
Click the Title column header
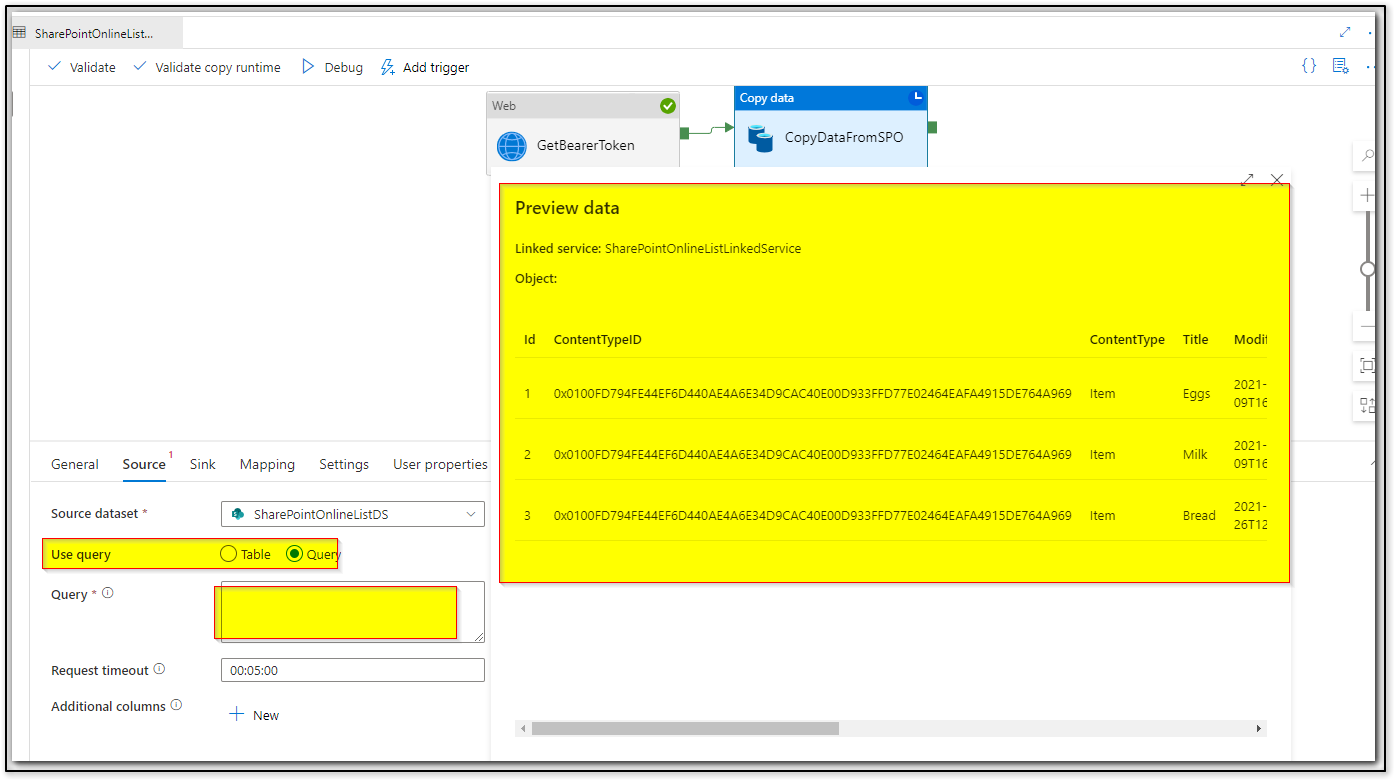(x=1196, y=340)
